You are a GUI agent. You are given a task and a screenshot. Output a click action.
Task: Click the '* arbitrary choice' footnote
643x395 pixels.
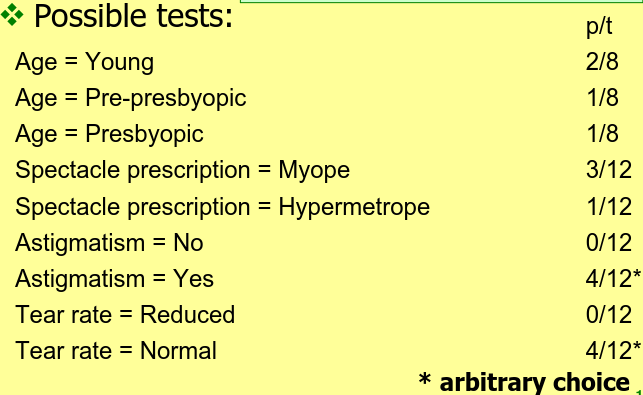point(524,382)
